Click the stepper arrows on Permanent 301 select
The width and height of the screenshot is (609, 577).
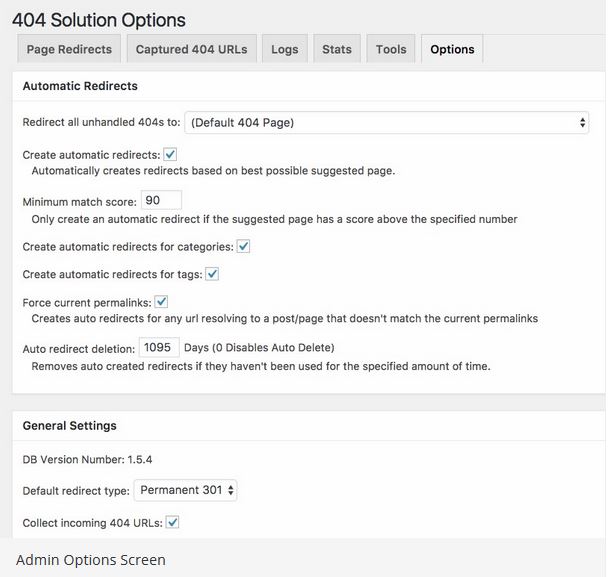pyautogui.click(x=231, y=490)
